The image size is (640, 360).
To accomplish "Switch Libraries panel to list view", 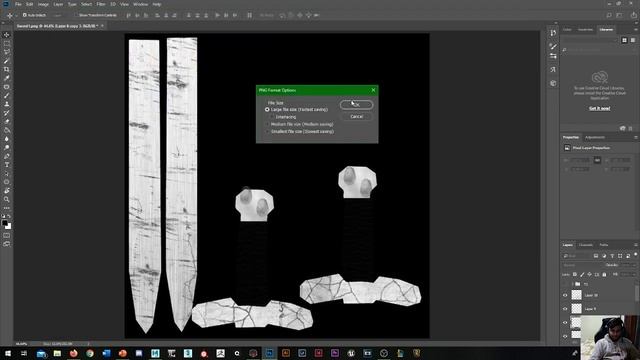I will pyautogui.click(x=633, y=40).
